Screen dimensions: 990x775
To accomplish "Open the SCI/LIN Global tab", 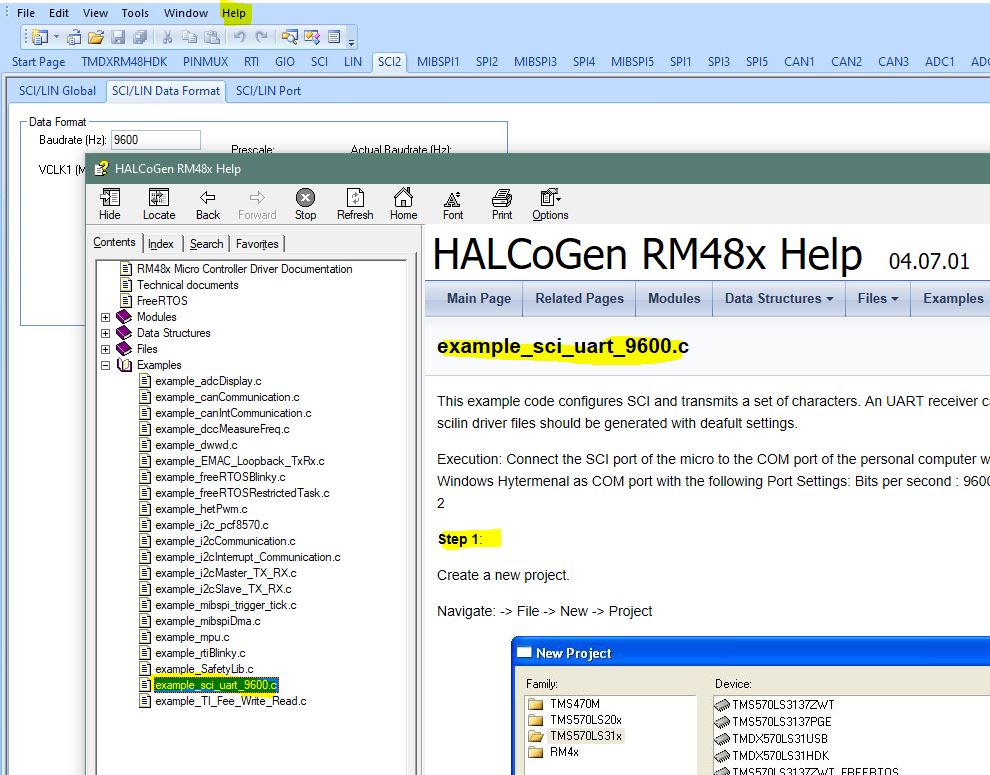I will (x=57, y=90).
